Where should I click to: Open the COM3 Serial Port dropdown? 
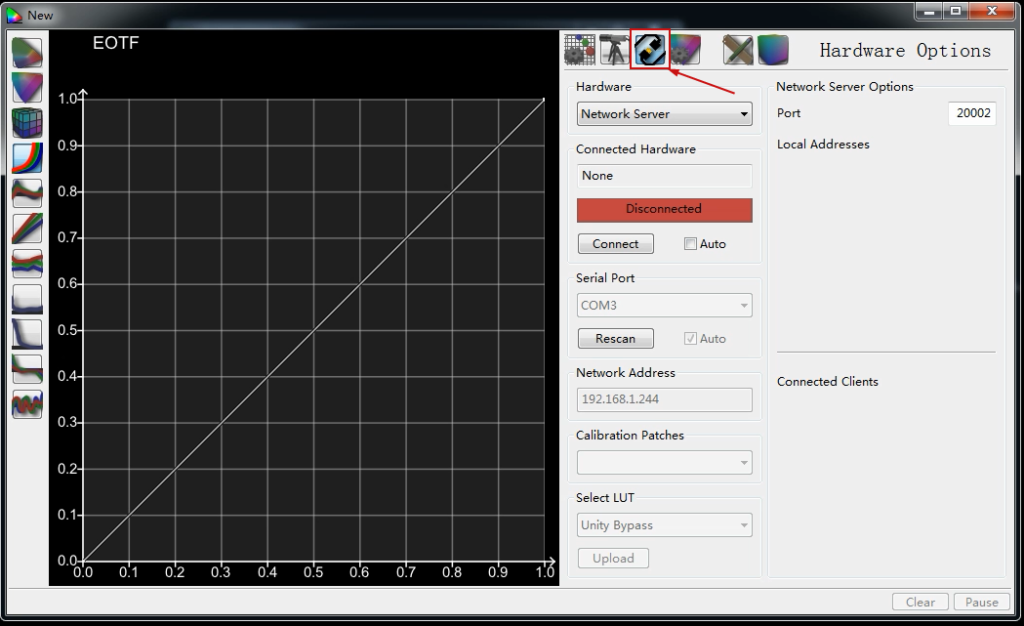tap(664, 305)
